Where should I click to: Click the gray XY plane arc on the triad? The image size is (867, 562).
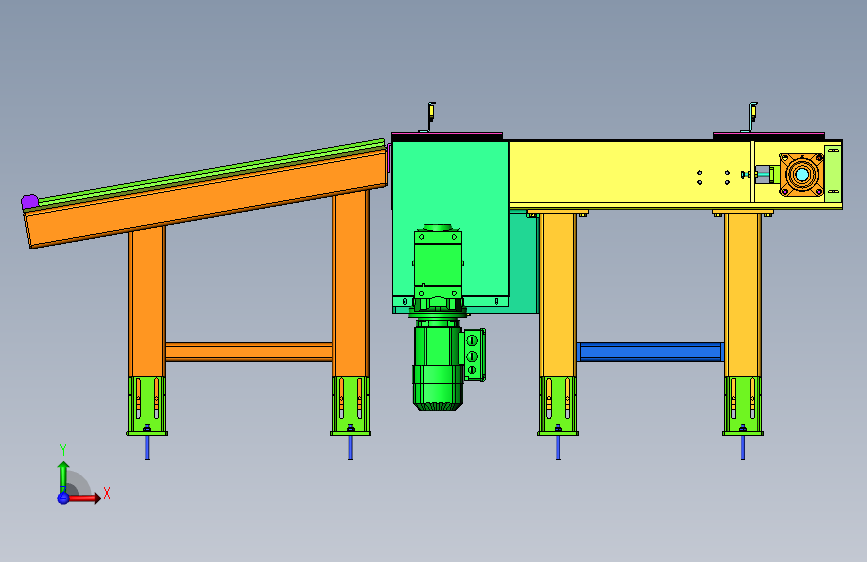click(79, 483)
